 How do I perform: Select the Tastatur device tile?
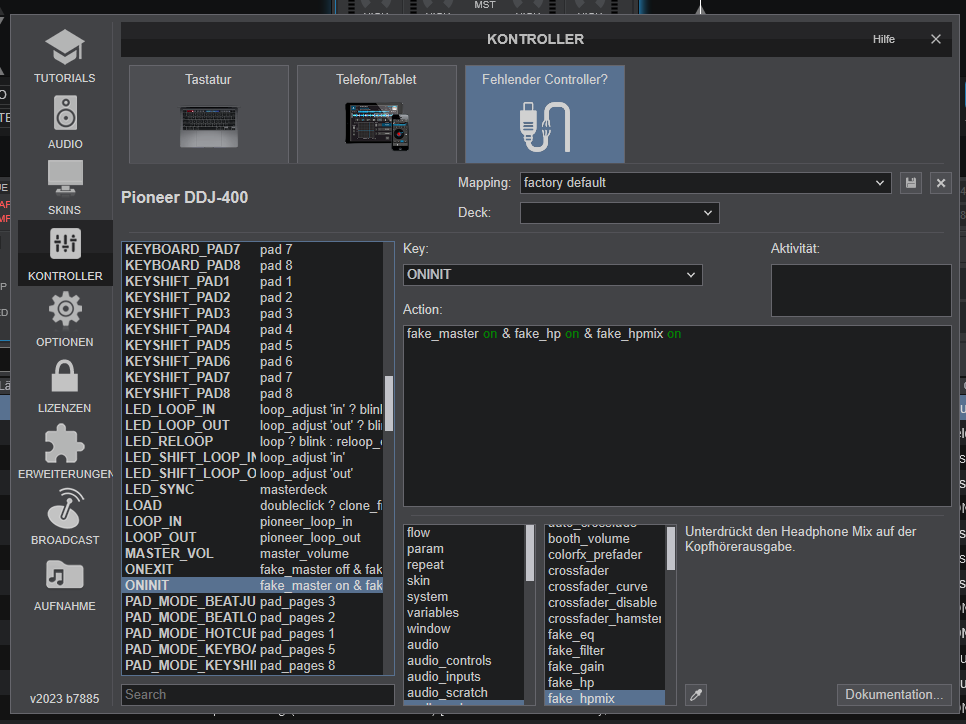209,114
